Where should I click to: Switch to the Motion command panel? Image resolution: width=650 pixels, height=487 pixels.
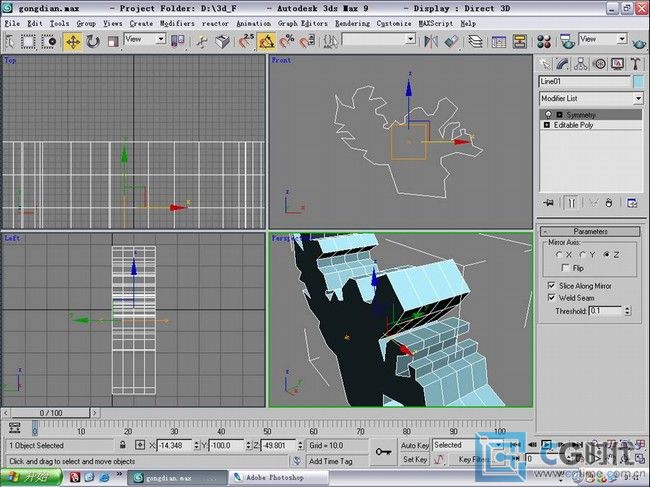599,64
